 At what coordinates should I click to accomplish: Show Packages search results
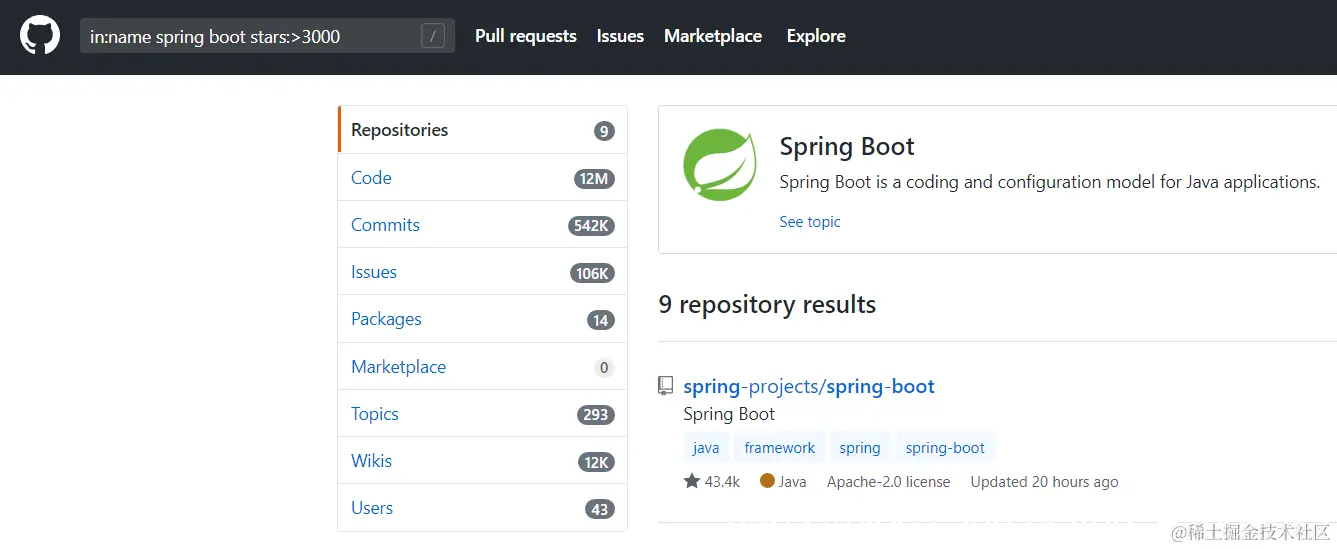386,319
